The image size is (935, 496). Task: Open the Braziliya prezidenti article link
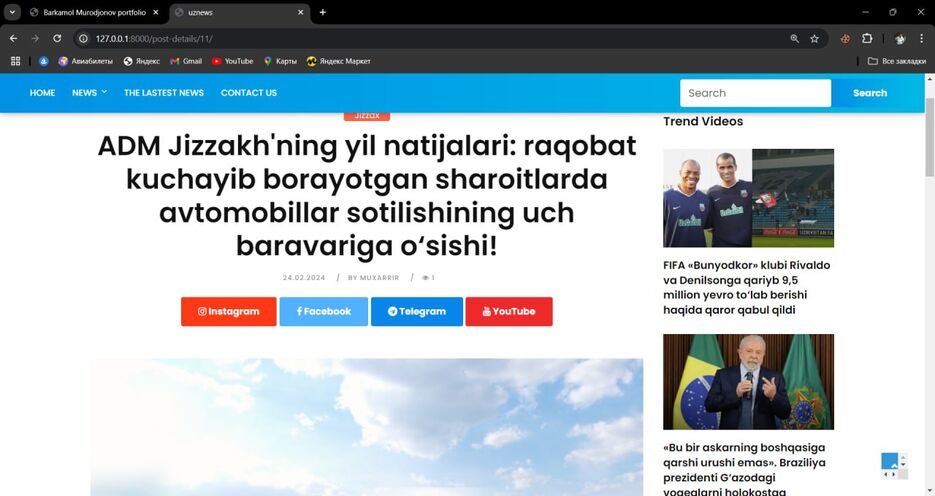click(x=744, y=469)
